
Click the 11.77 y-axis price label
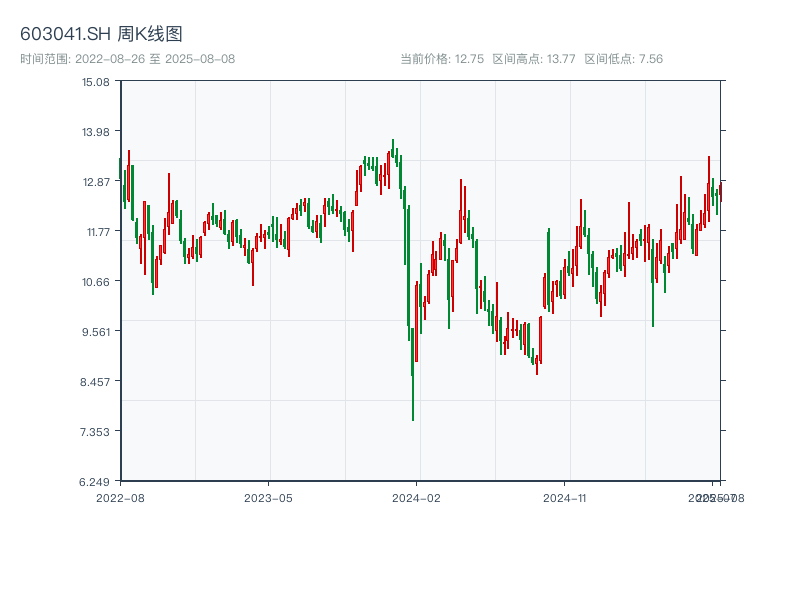[95, 232]
